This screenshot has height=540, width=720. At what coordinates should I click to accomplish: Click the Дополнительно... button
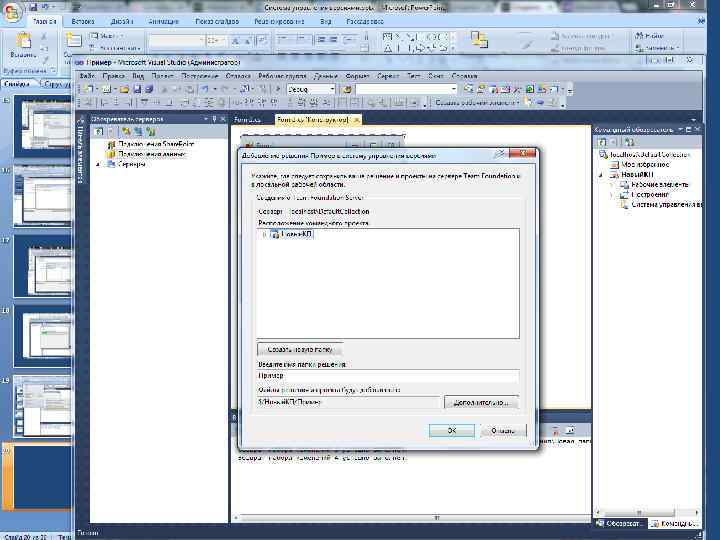[x=481, y=402]
